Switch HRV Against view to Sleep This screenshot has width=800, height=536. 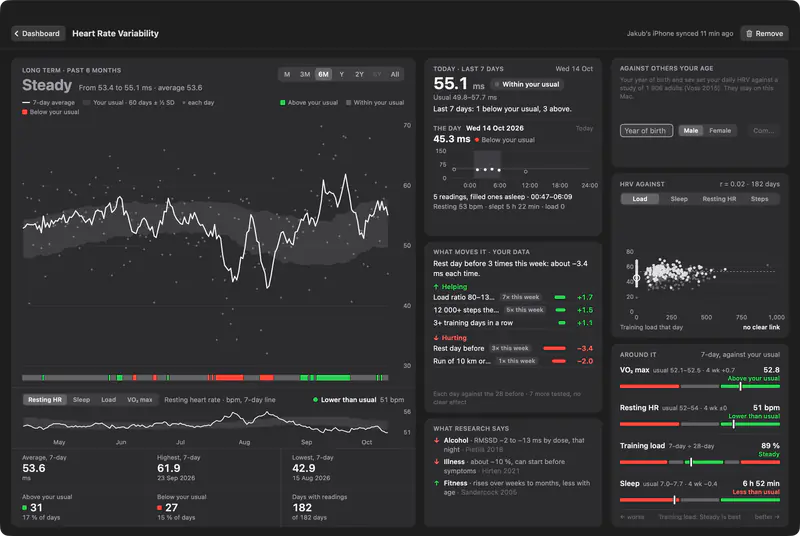pyautogui.click(x=679, y=199)
